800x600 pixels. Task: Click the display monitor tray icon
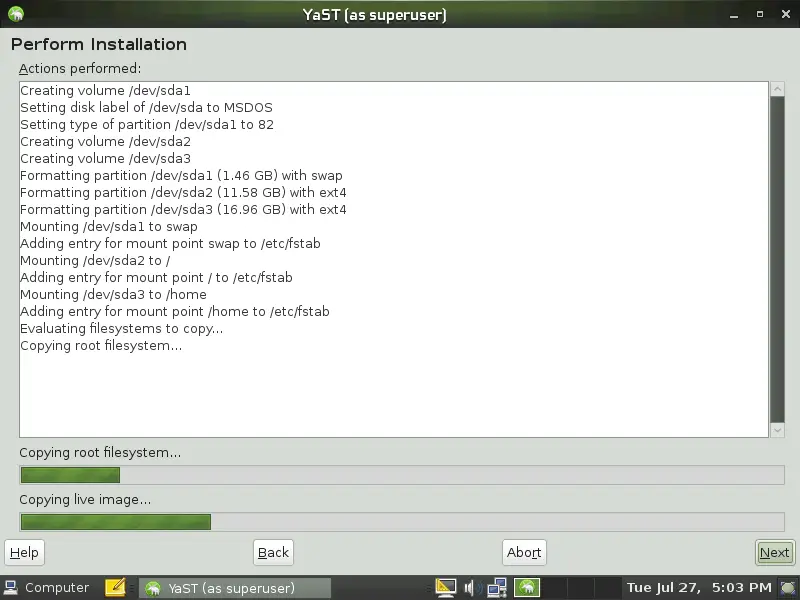pyautogui.click(x=447, y=588)
